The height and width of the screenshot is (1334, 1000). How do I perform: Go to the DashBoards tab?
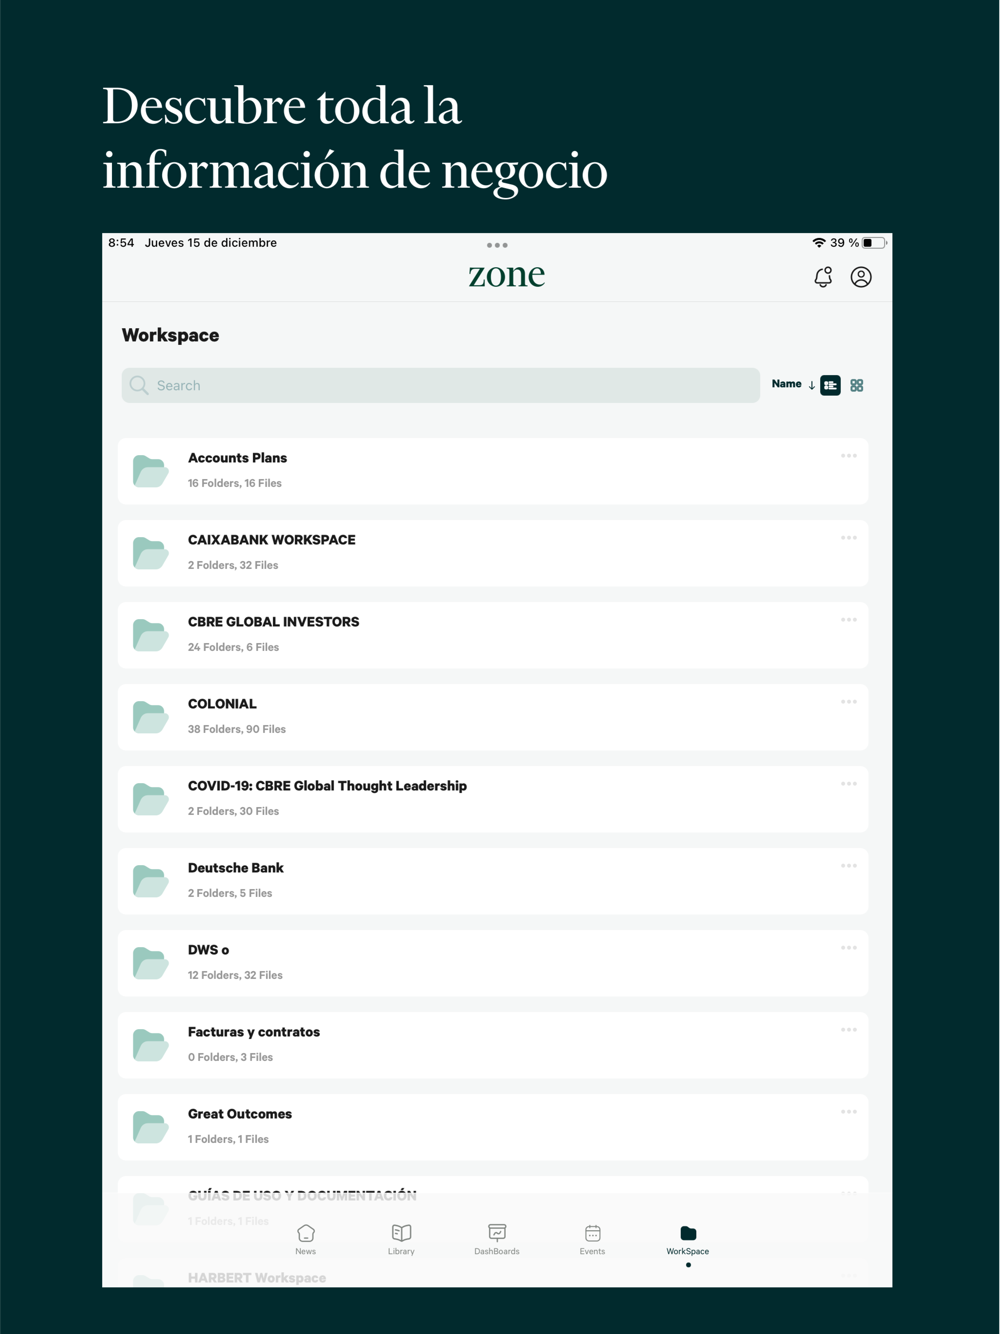tap(497, 1240)
